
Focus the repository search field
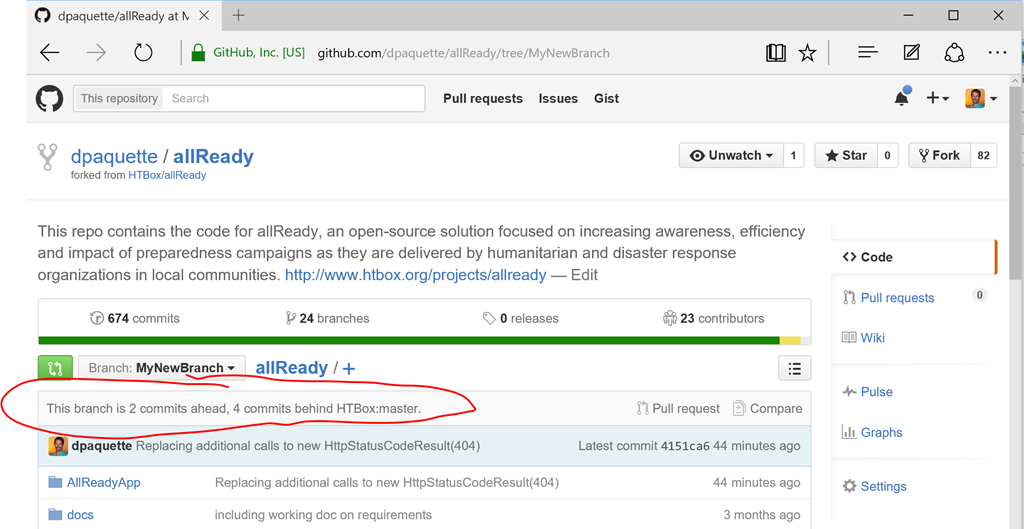pos(294,99)
